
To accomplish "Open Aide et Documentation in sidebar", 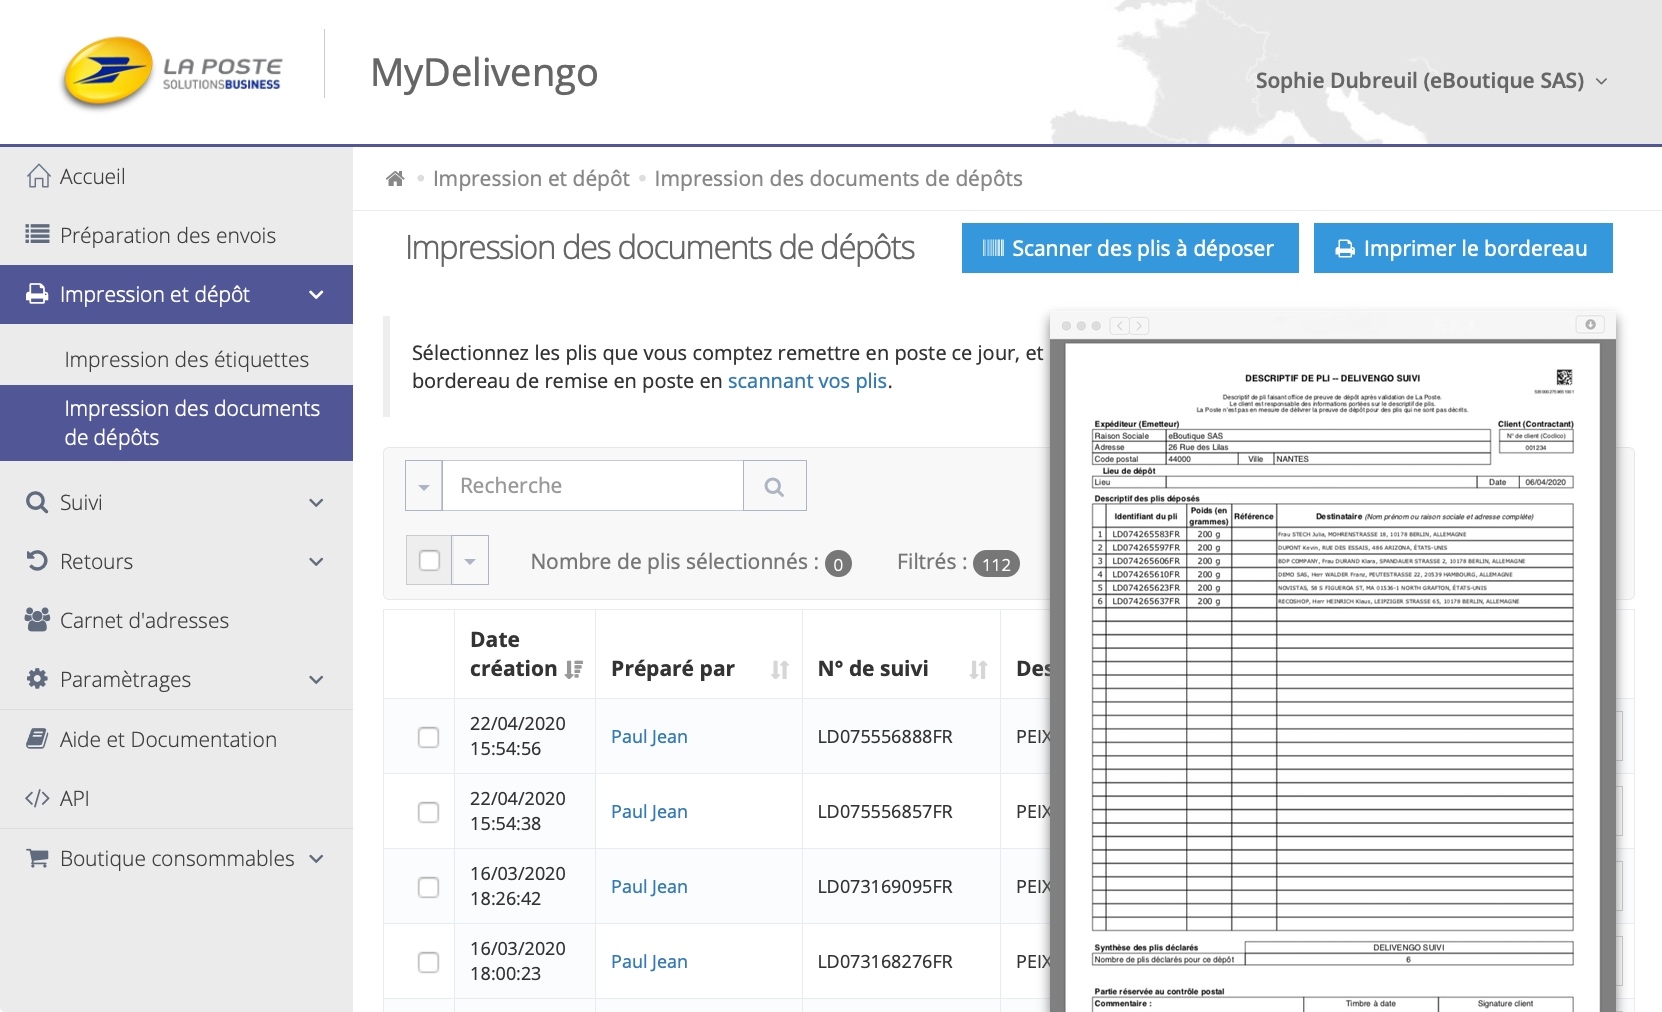I will coord(176,739).
